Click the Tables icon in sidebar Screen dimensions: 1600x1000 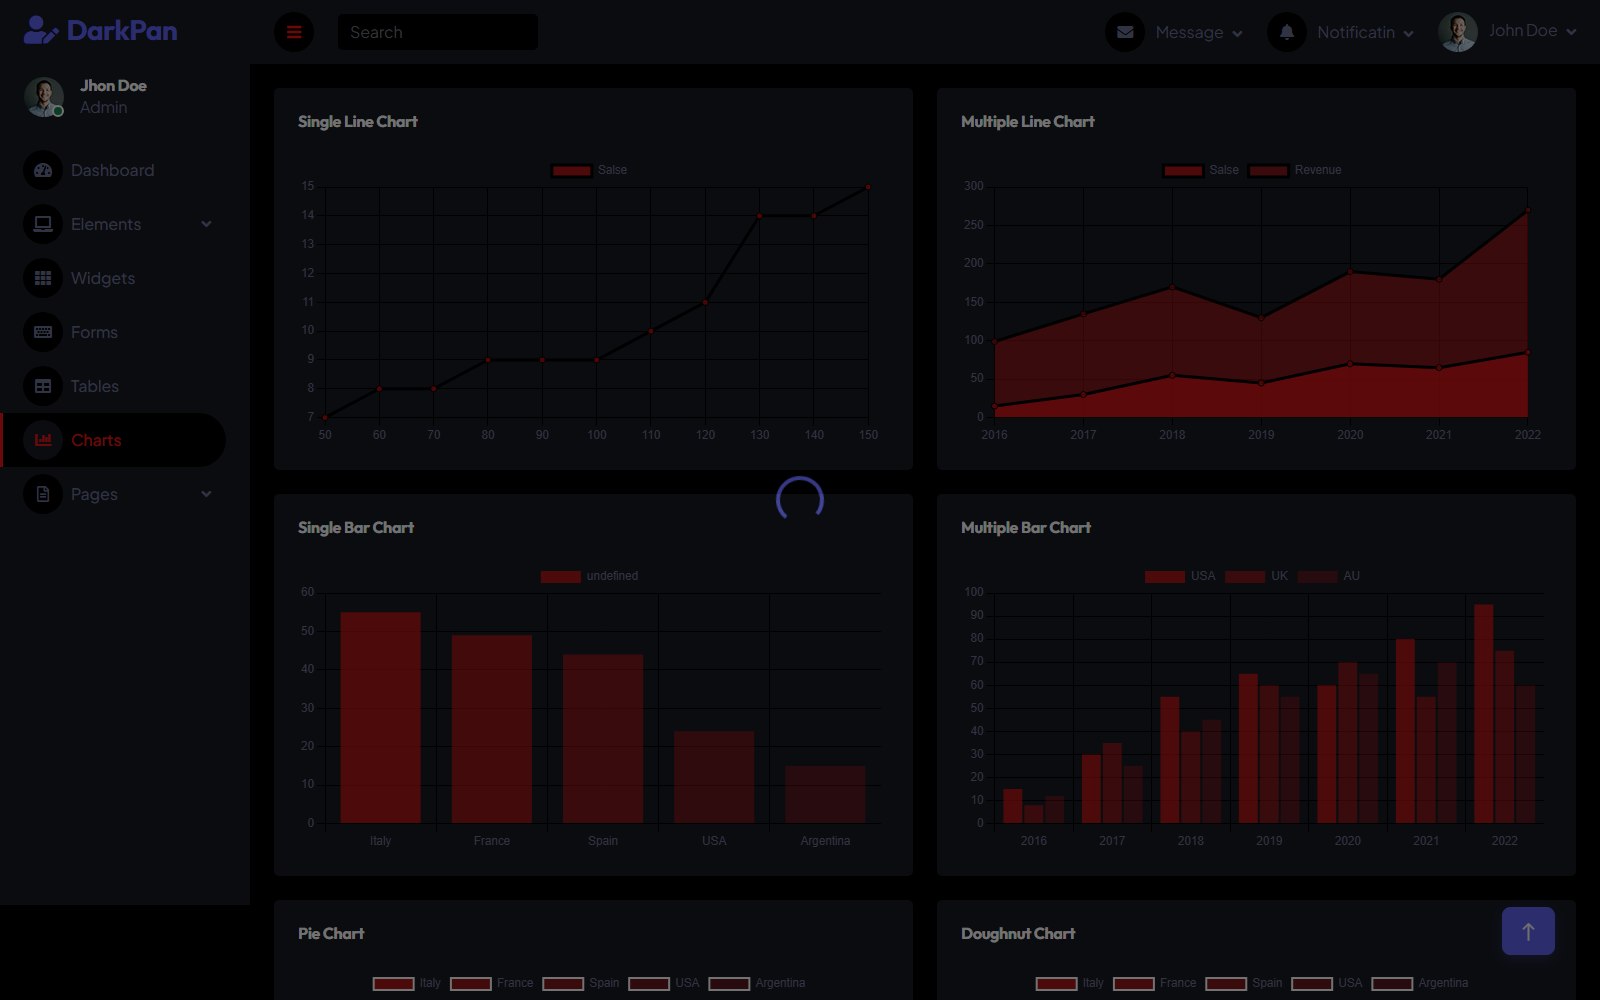[43, 386]
